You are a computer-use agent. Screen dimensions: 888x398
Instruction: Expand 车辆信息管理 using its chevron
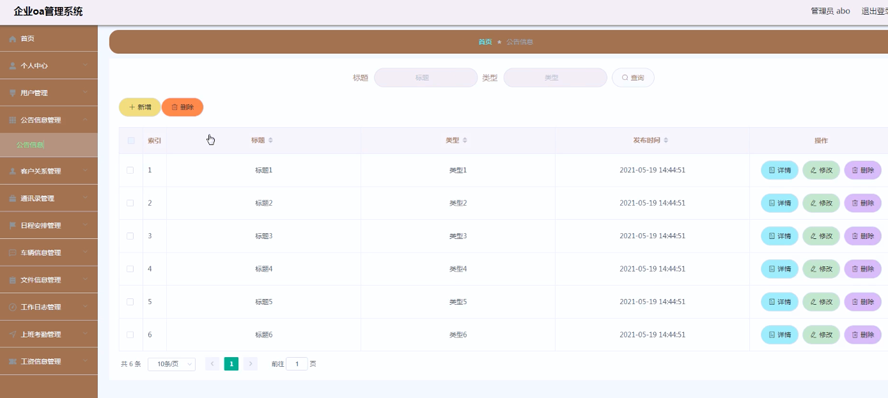pos(86,253)
